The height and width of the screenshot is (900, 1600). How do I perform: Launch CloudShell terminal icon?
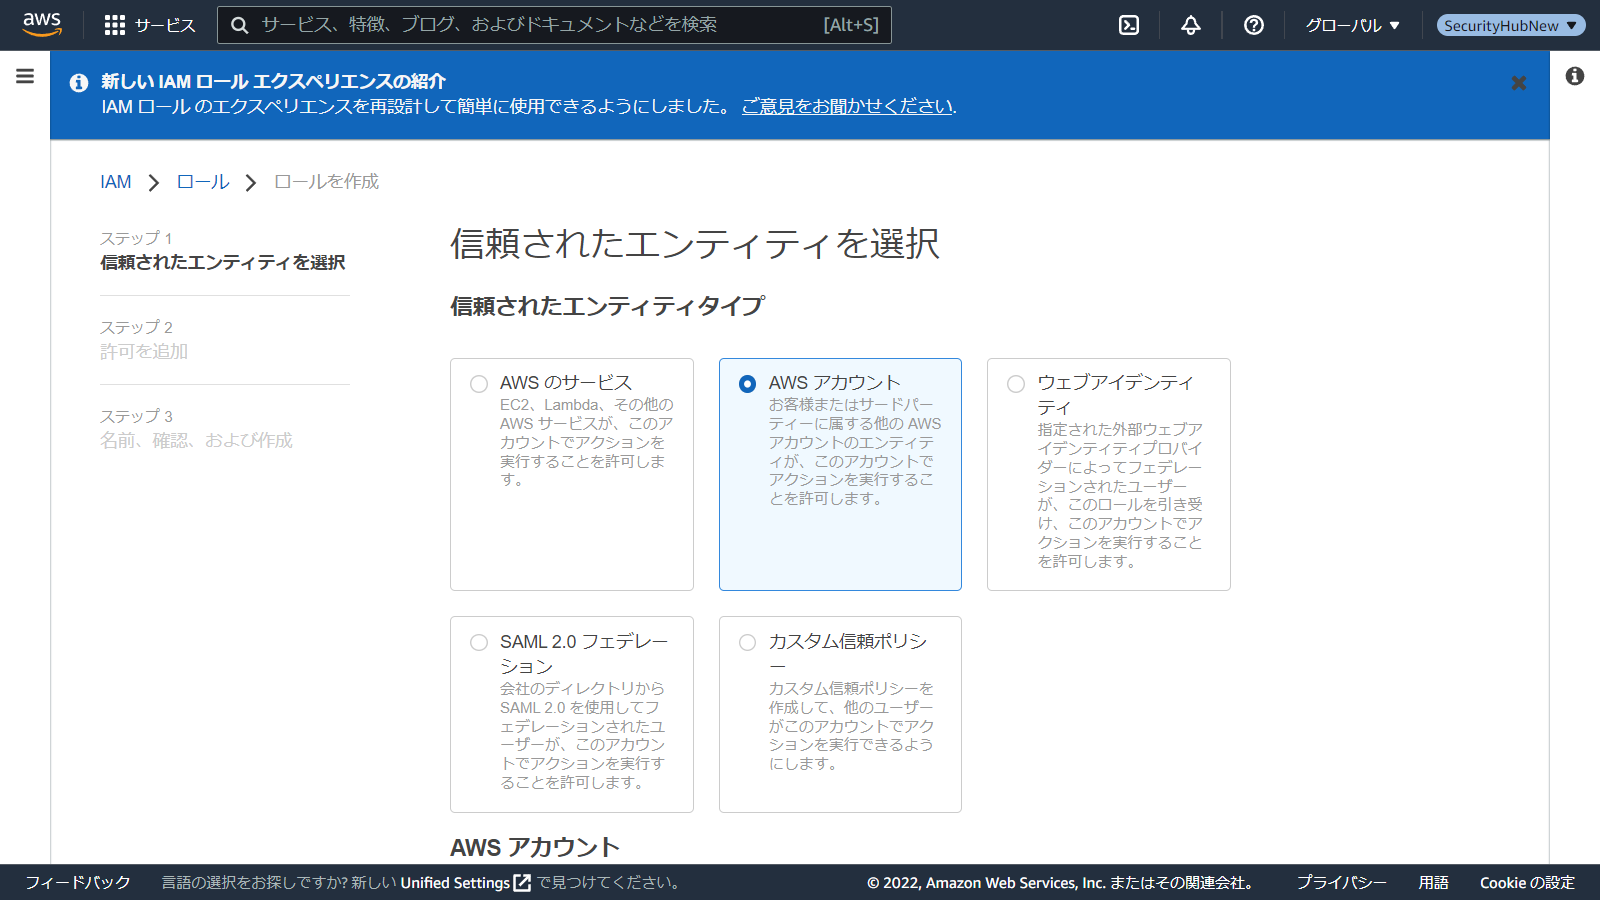1129,25
